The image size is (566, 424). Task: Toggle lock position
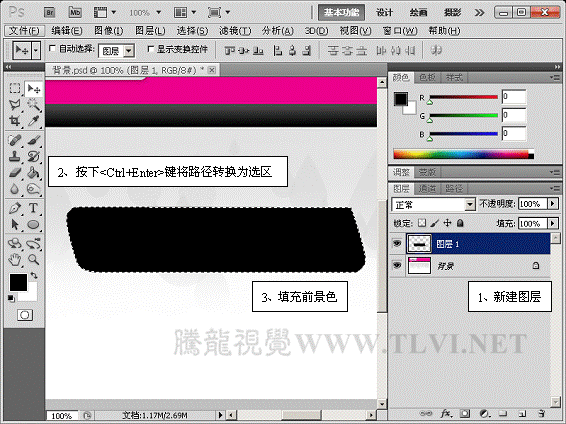pyautogui.click(x=447, y=223)
